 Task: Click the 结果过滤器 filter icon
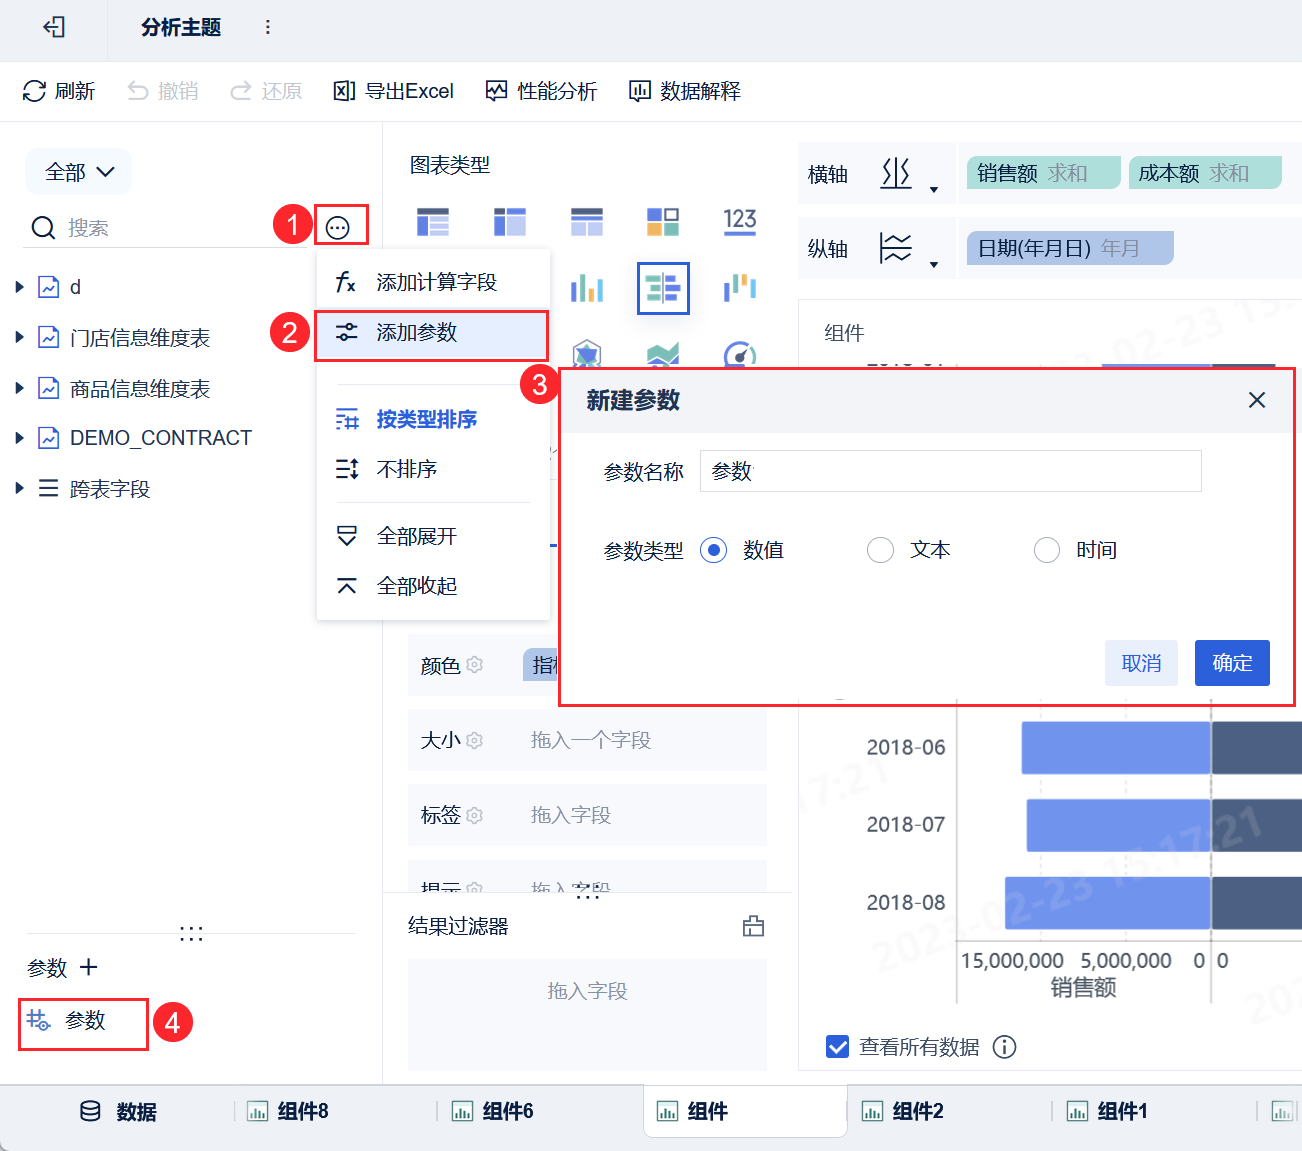click(x=753, y=926)
